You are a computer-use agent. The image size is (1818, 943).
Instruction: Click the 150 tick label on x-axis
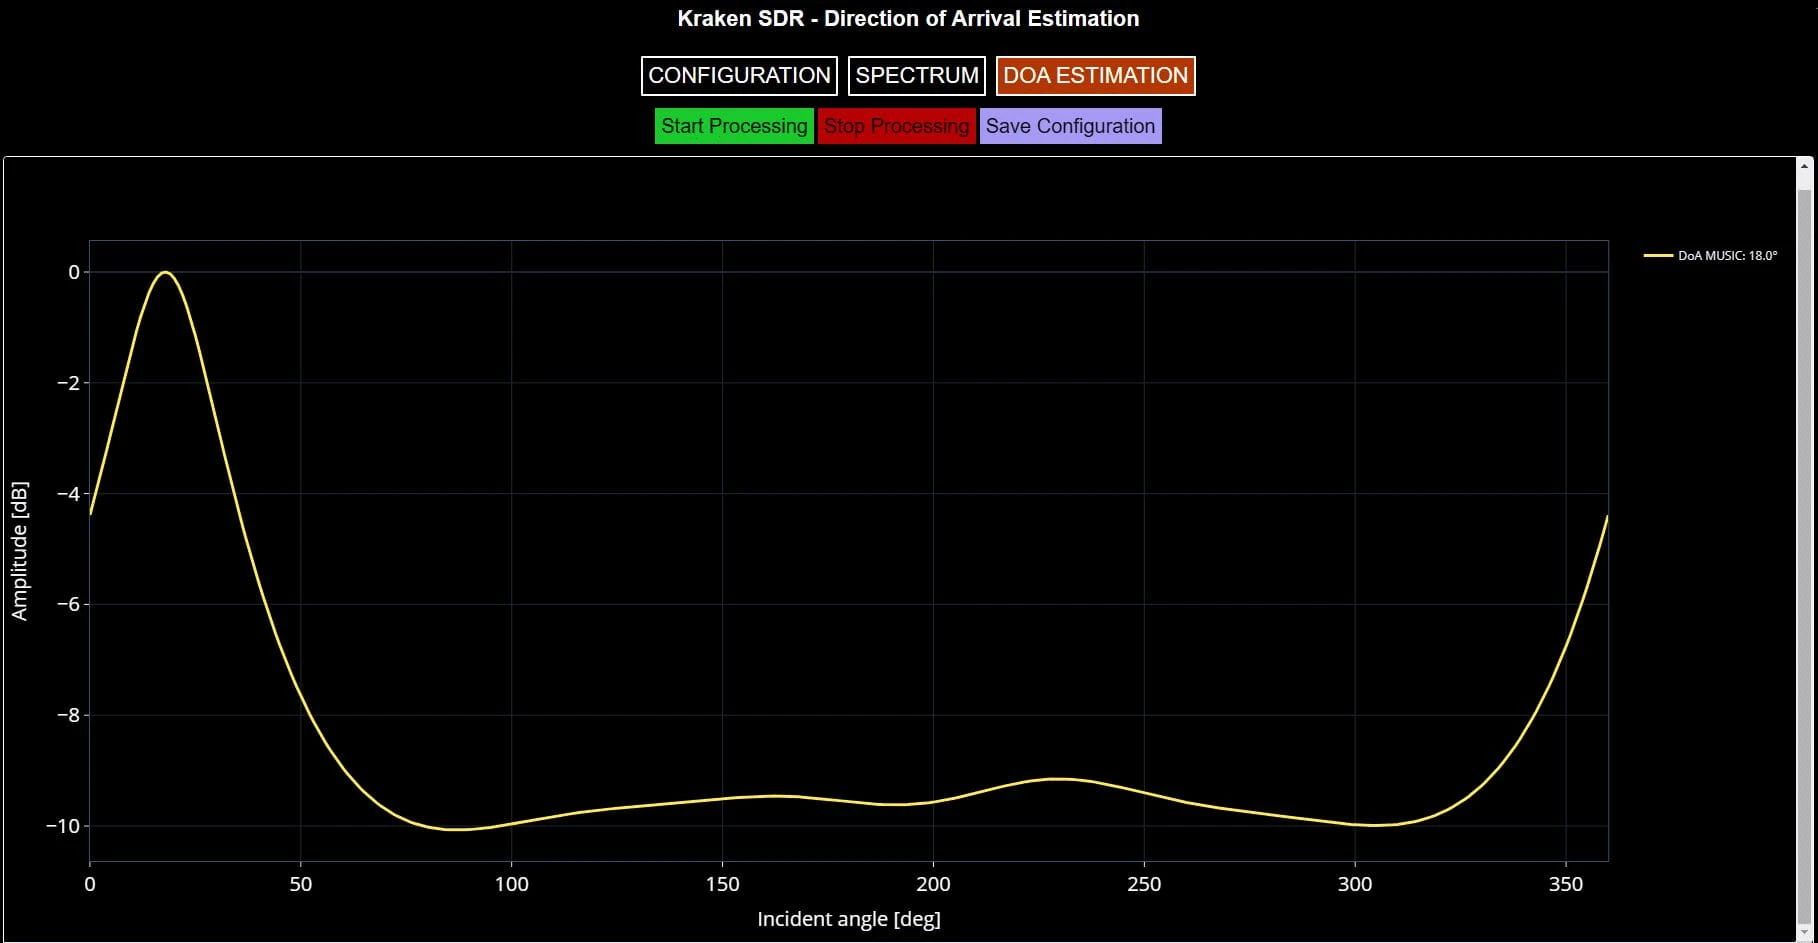click(x=722, y=884)
